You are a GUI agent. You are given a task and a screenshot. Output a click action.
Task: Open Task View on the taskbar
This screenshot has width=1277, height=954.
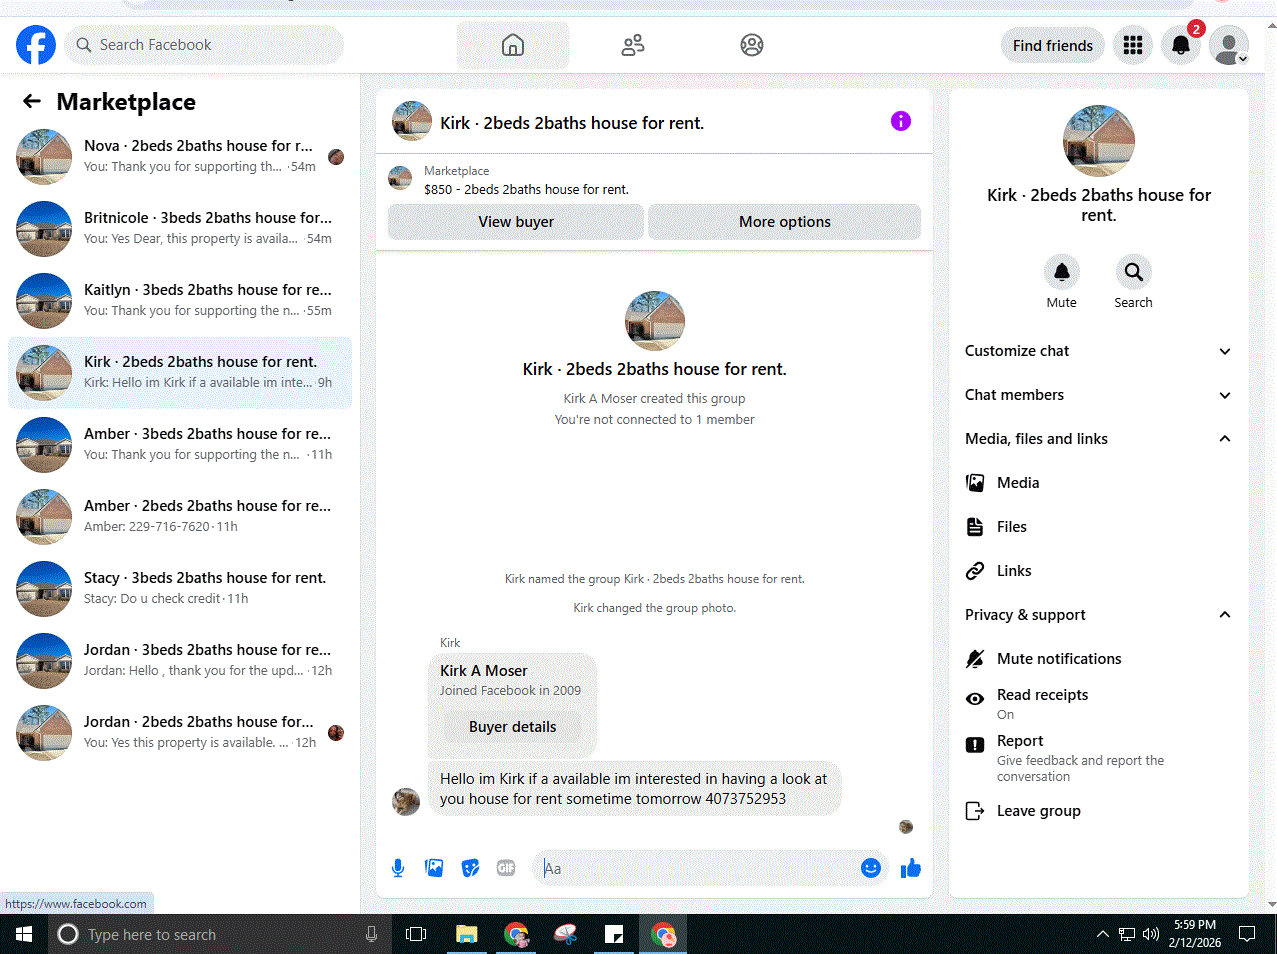point(416,934)
